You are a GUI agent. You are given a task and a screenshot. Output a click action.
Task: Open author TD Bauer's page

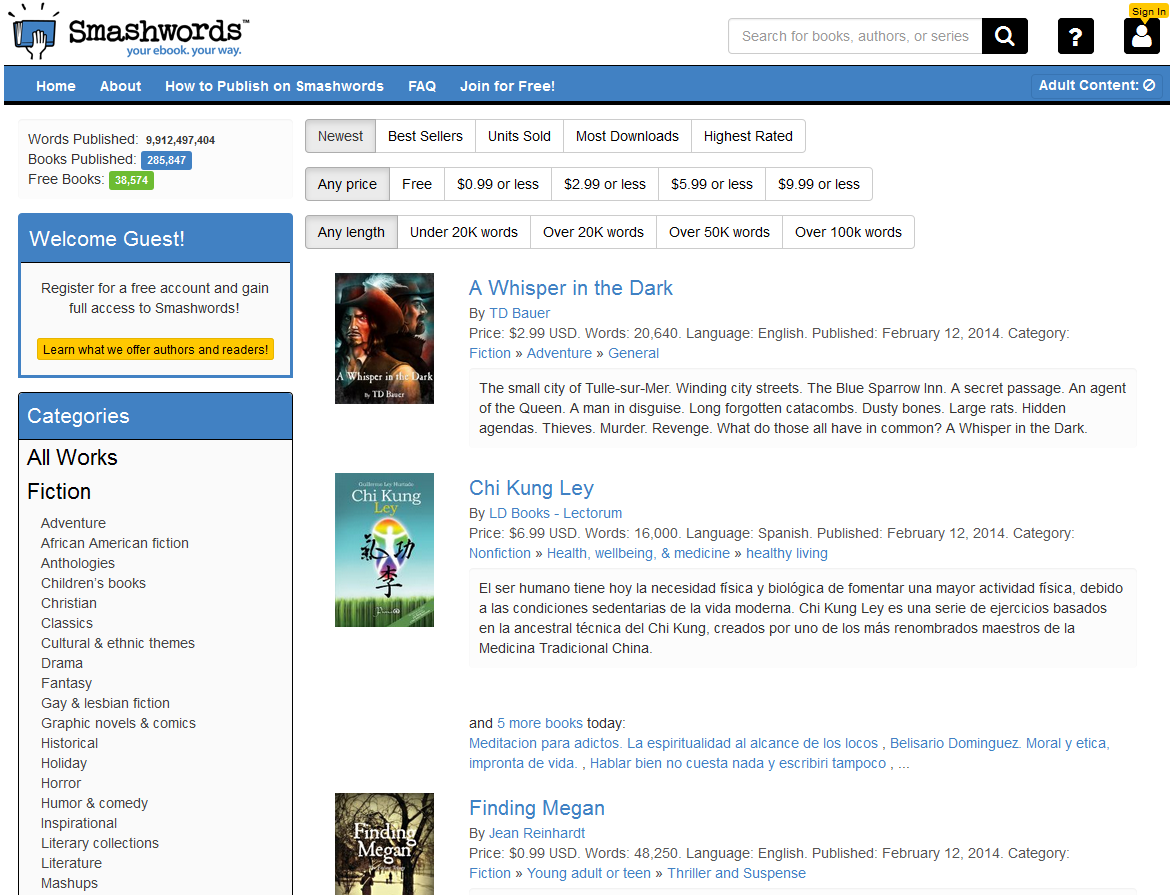519,314
